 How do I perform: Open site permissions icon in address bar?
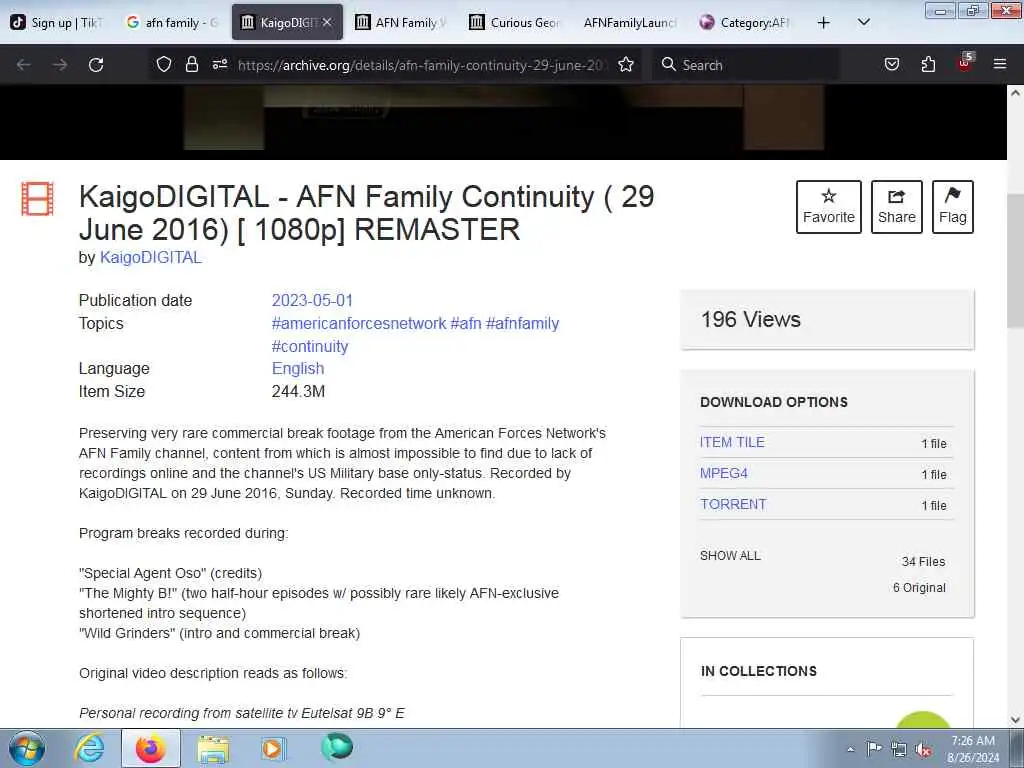point(219,64)
